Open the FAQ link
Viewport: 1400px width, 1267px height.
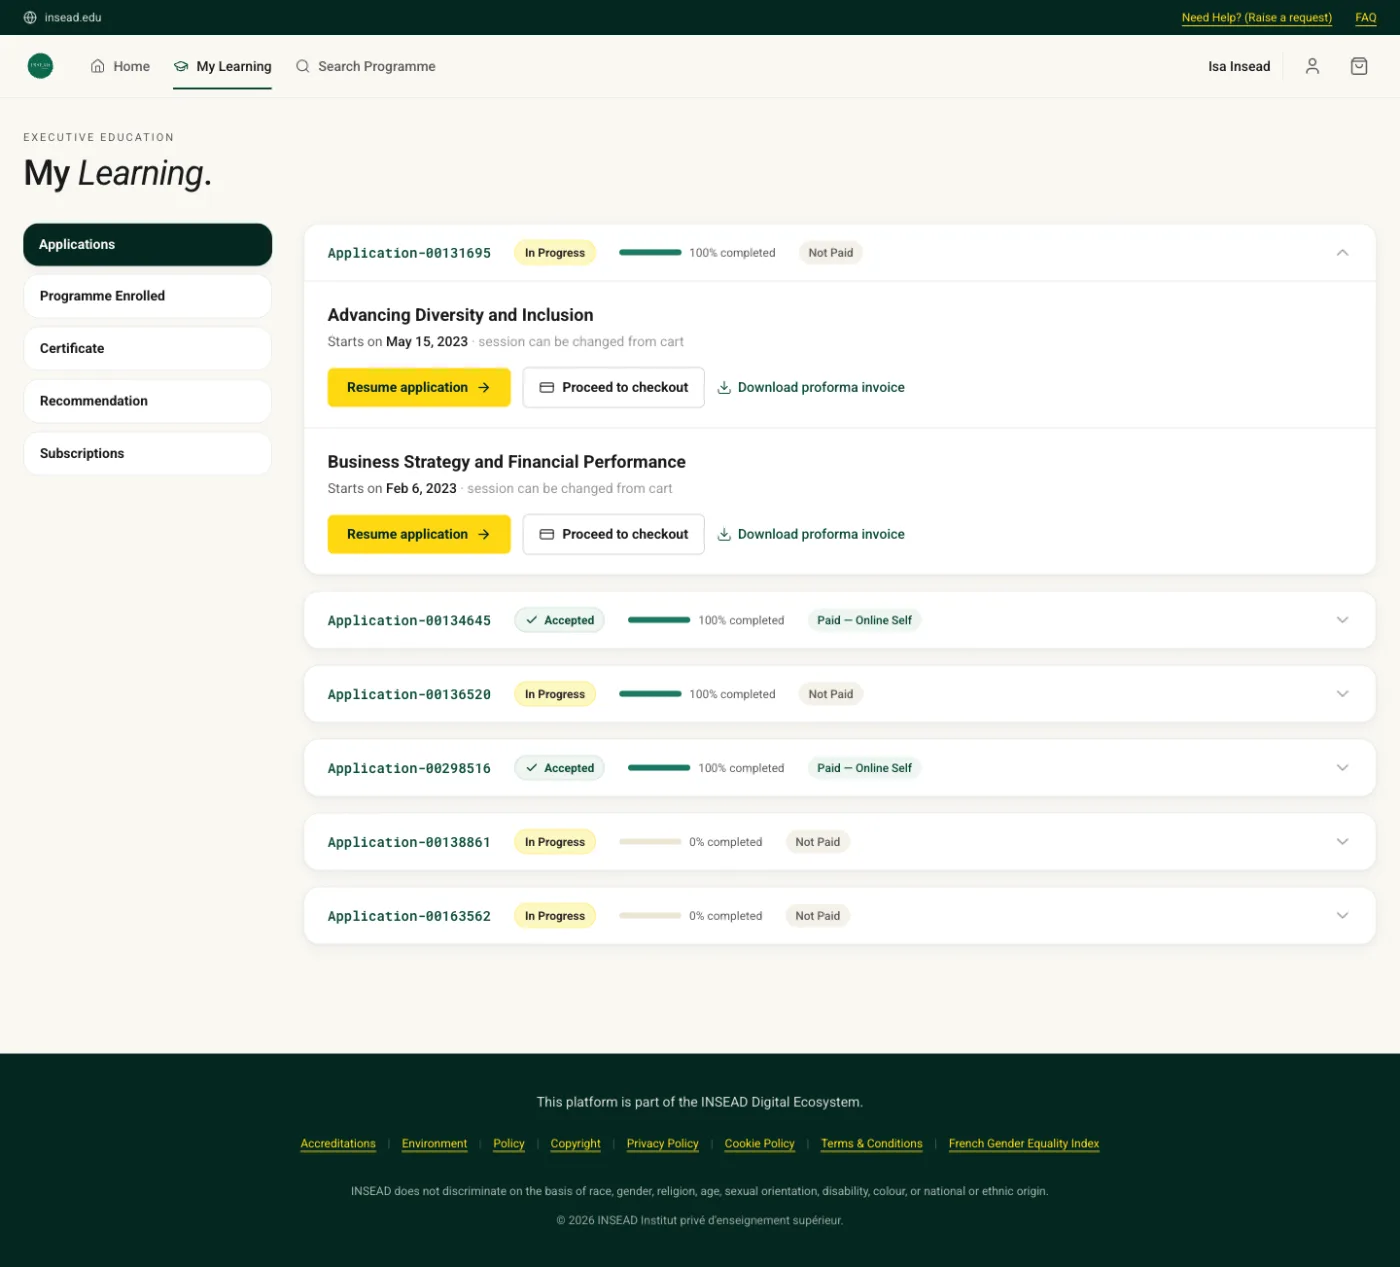[x=1366, y=17]
